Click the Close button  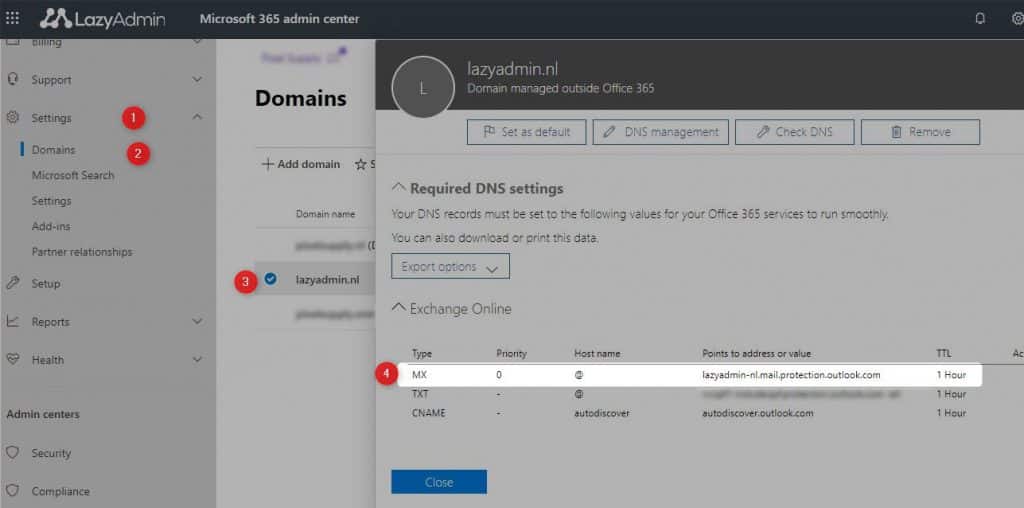pyautogui.click(x=439, y=483)
